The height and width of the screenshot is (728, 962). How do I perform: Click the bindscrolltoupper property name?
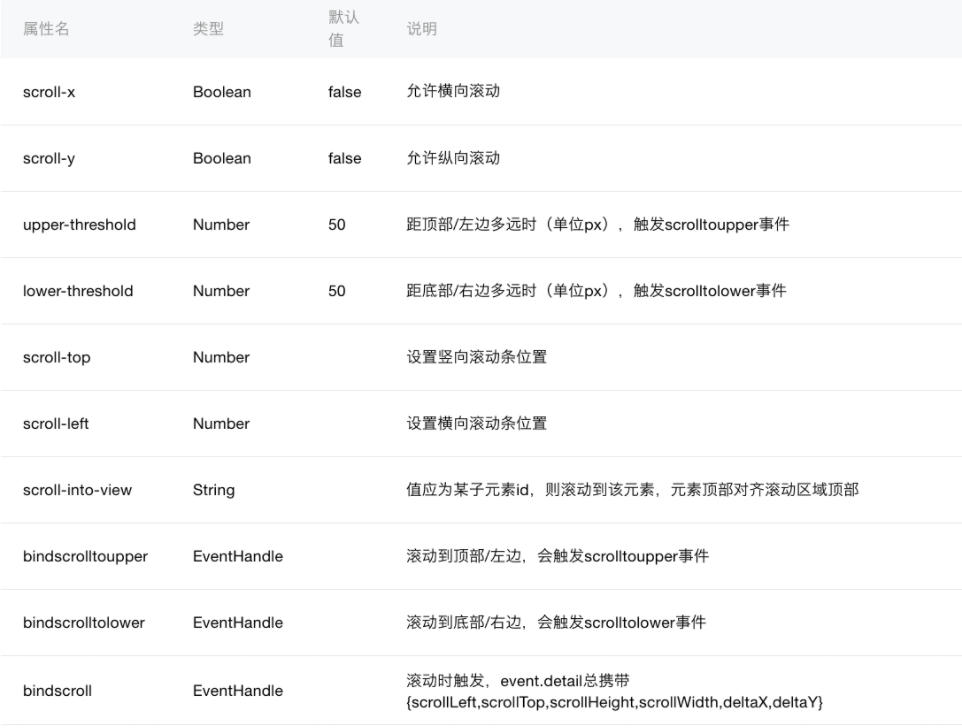coord(85,557)
